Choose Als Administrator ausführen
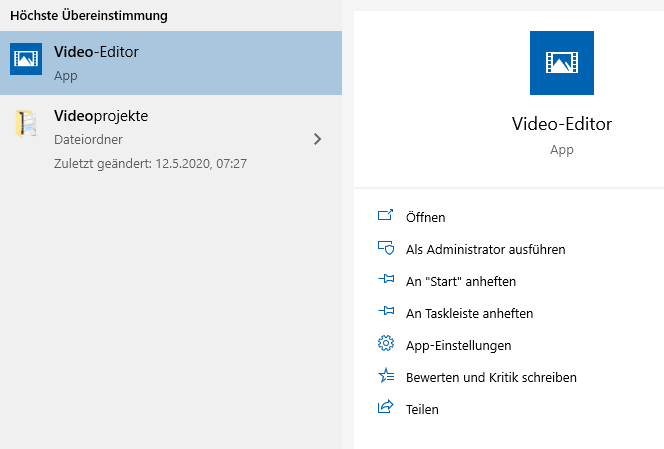The height and width of the screenshot is (449, 664). tap(485, 249)
